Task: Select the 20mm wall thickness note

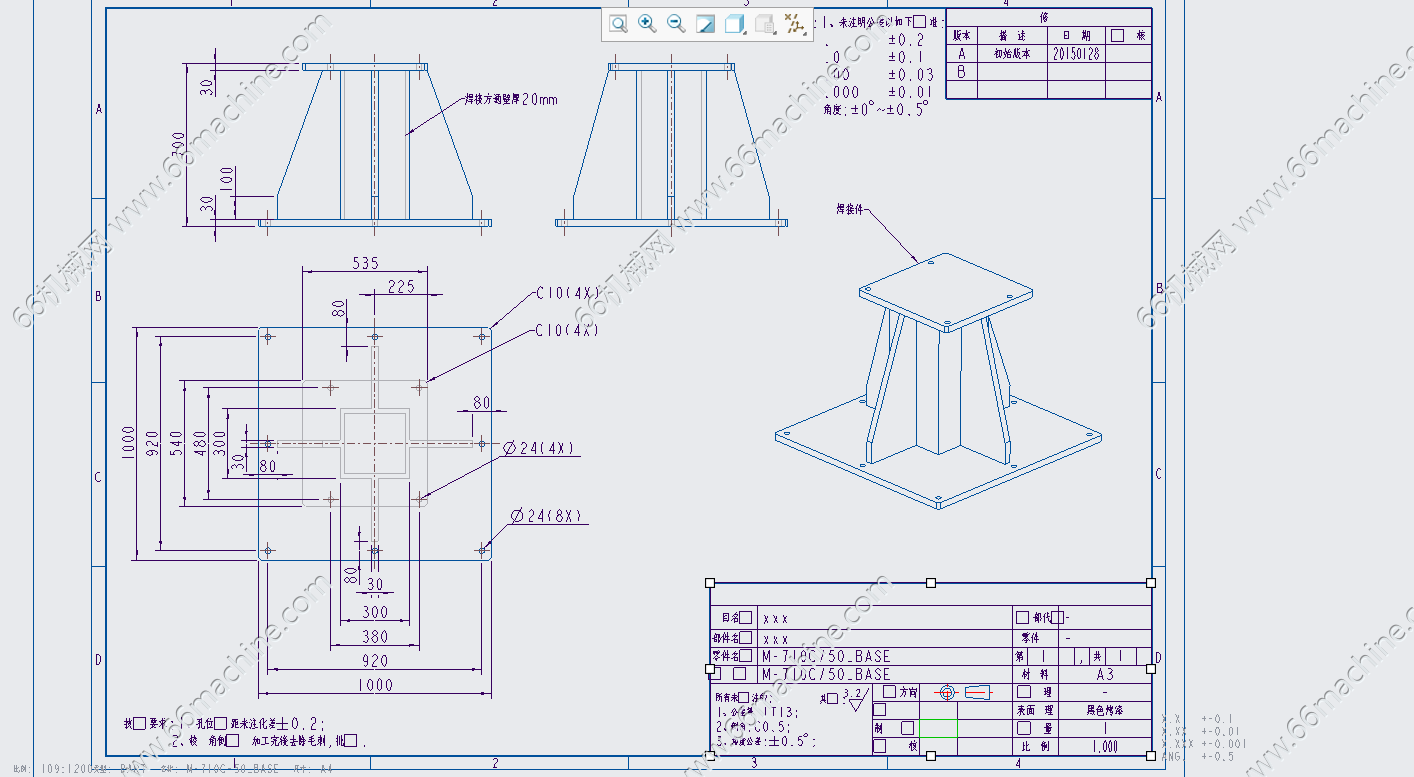Action: coord(511,100)
